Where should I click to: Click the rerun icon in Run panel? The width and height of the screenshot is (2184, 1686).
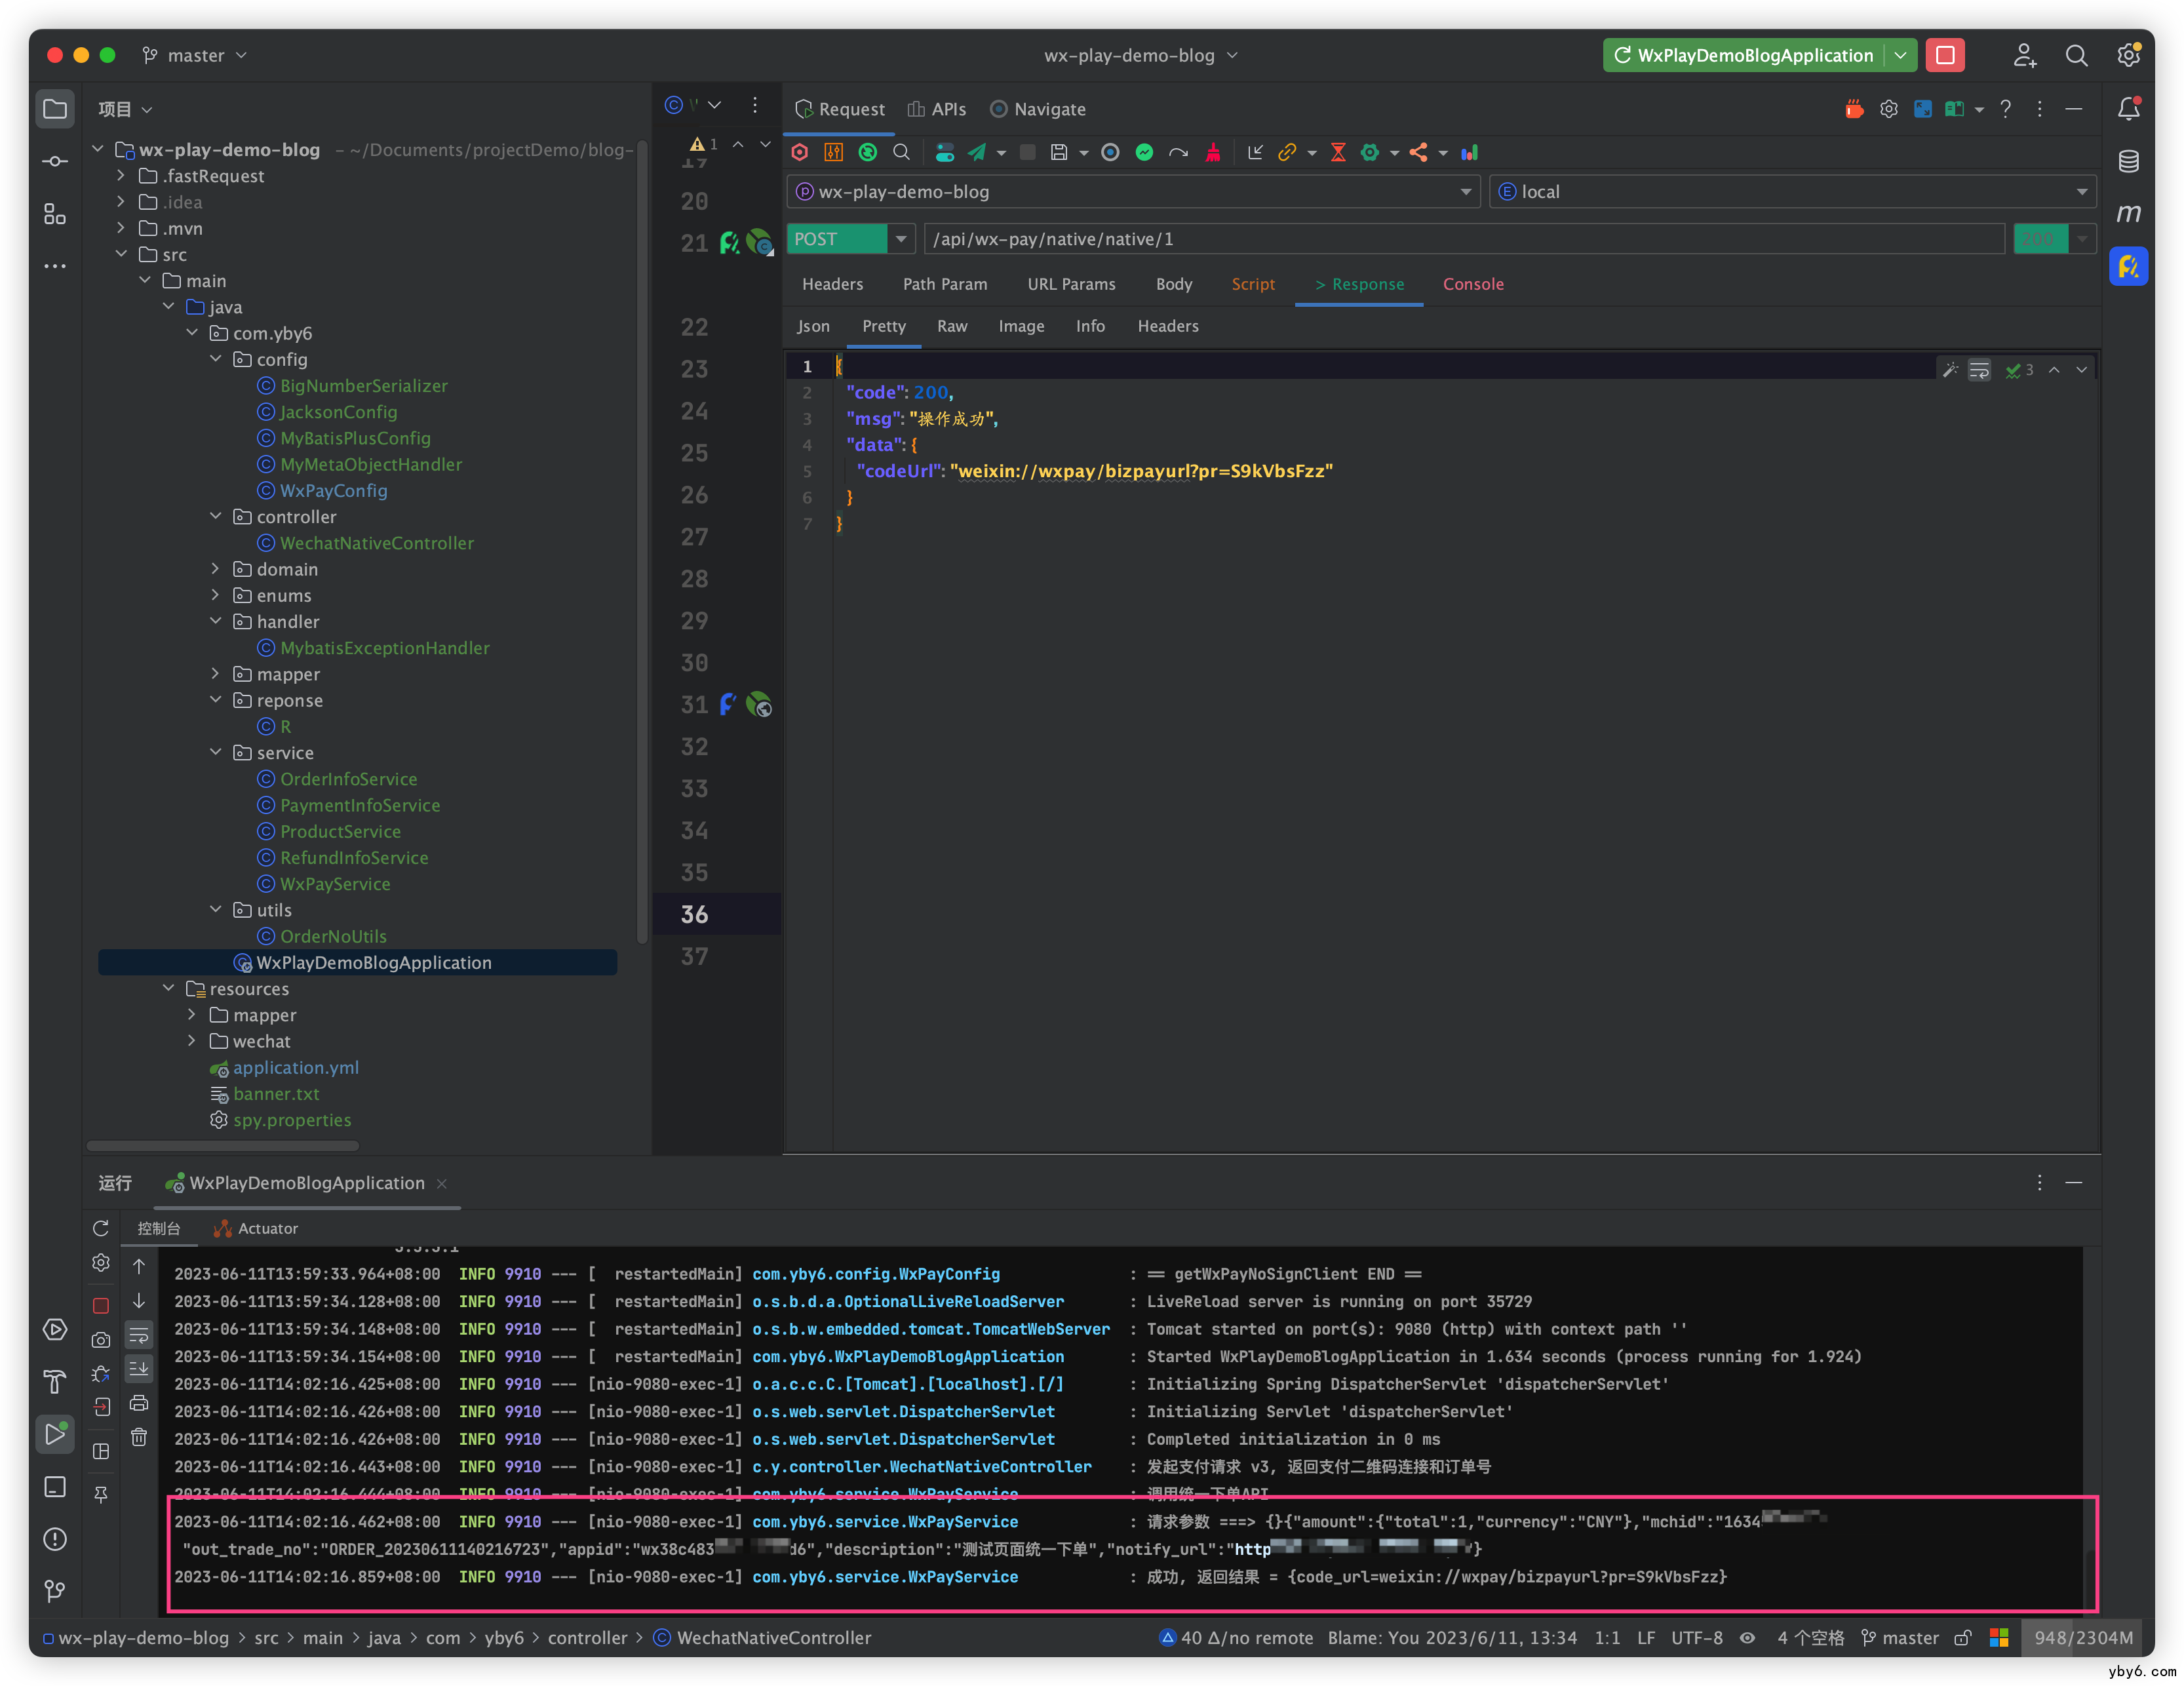(101, 1228)
